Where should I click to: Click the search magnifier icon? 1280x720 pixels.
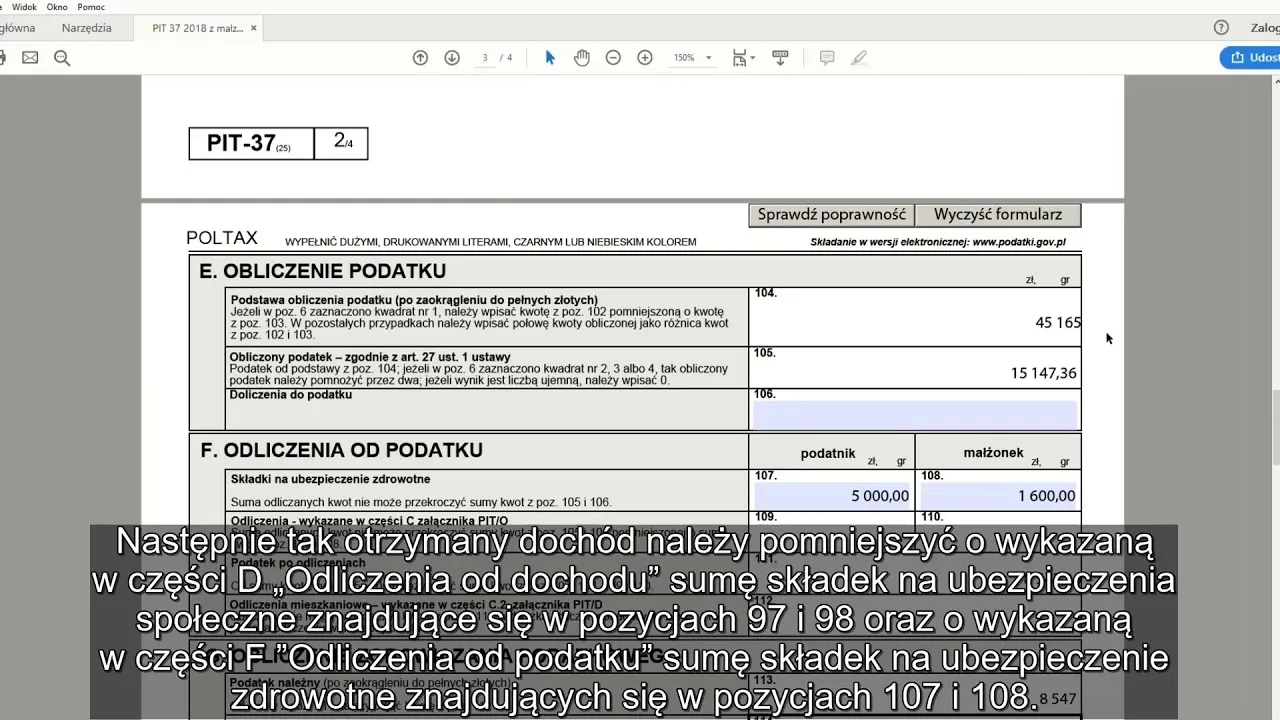(62, 57)
